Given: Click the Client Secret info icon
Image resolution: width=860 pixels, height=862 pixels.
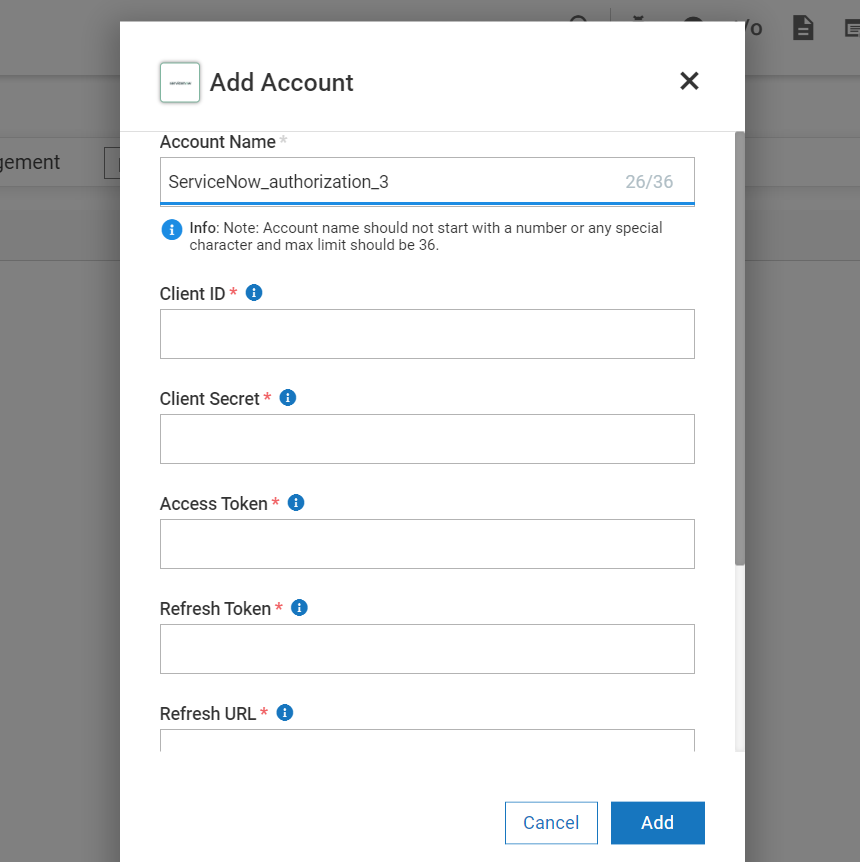Looking at the screenshot, I should 287,397.
